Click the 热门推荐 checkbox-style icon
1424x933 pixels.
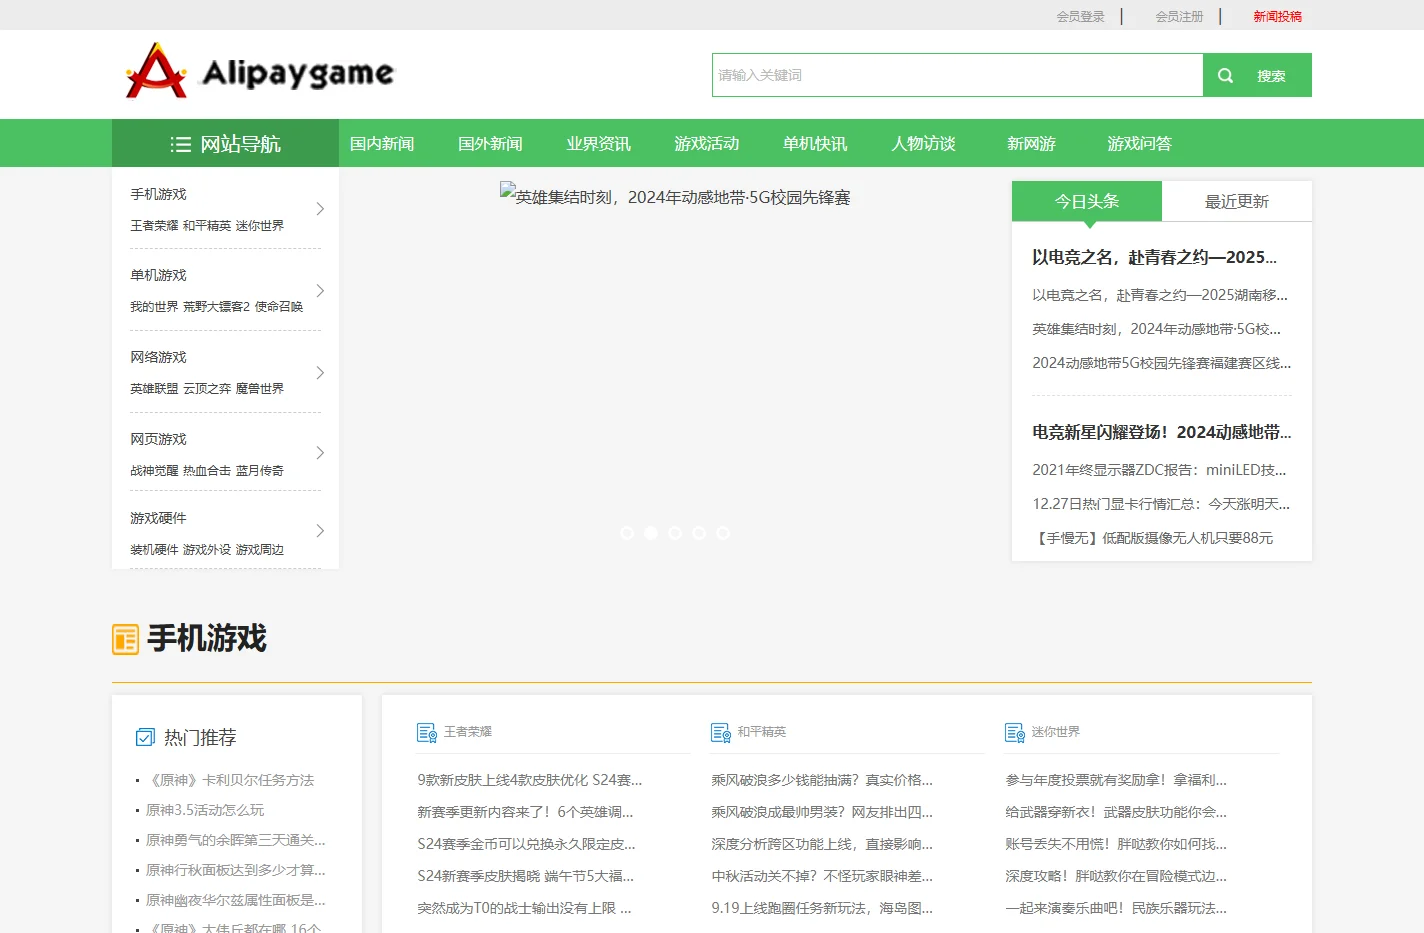point(145,737)
